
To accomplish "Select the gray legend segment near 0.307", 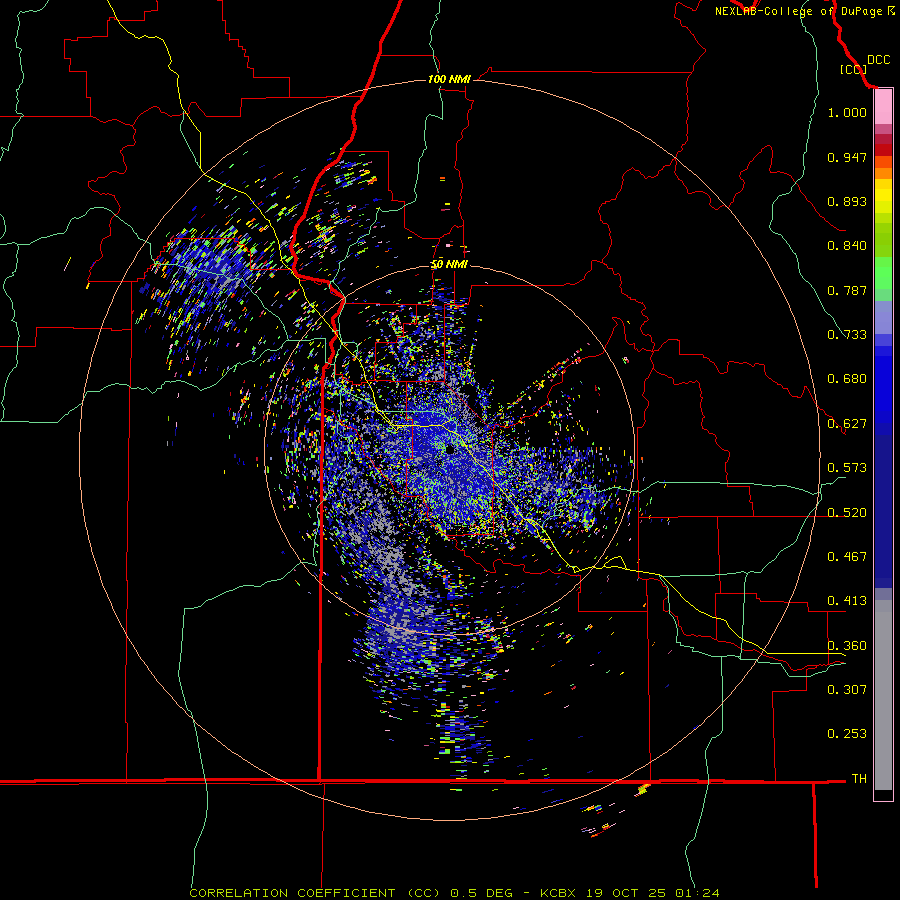I will tap(883, 695).
